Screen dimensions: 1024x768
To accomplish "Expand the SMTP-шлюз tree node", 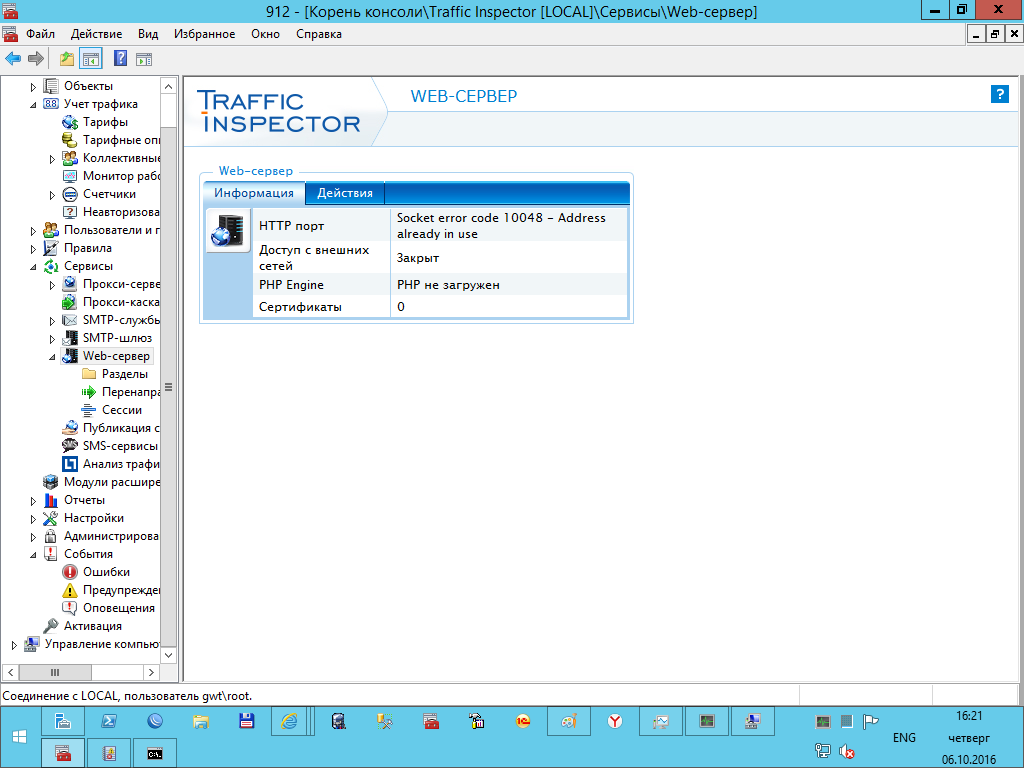I will click(x=52, y=339).
